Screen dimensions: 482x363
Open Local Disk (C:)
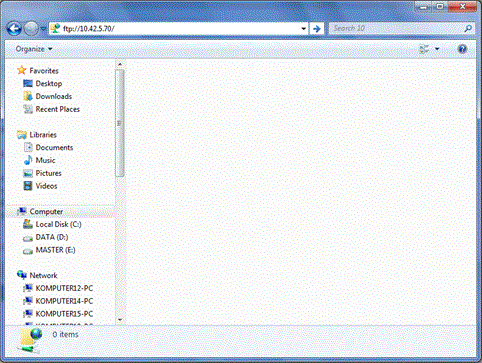pyautogui.click(x=58, y=224)
